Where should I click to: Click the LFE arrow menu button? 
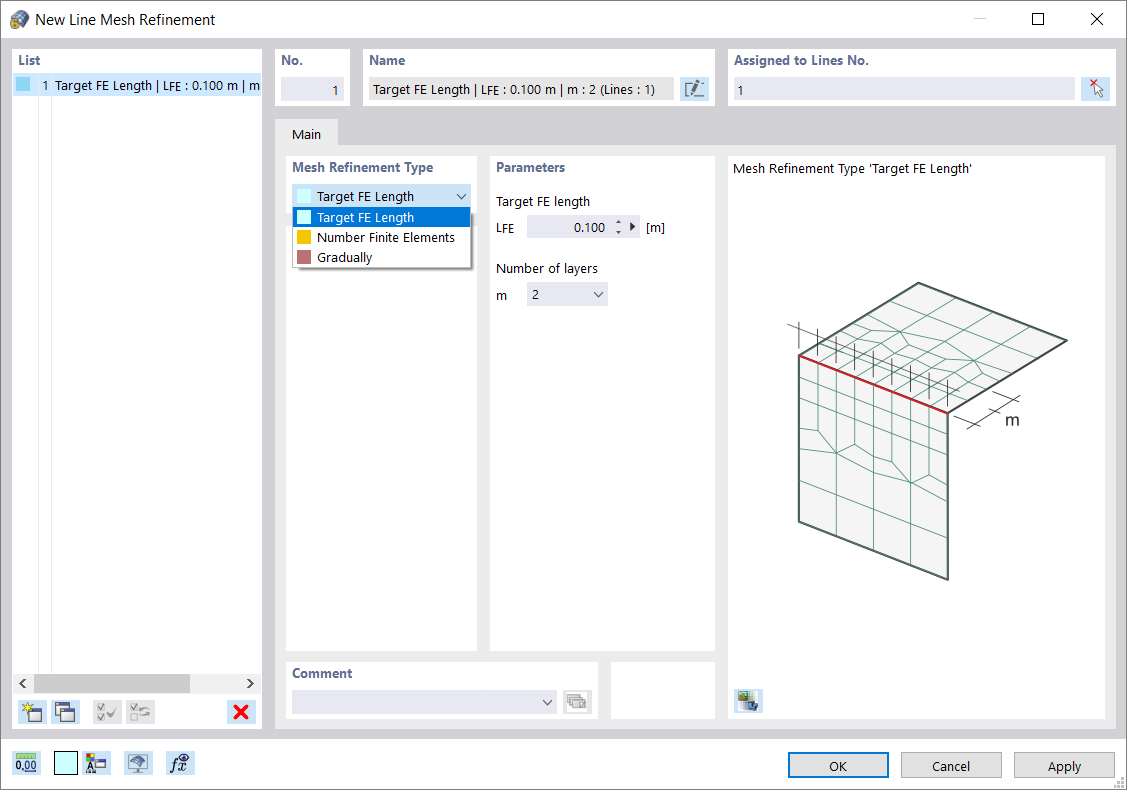coord(632,226)
